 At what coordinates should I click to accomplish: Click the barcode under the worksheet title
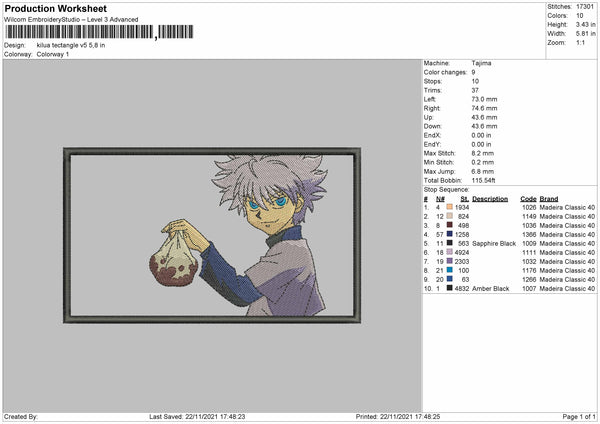point(99,32)
